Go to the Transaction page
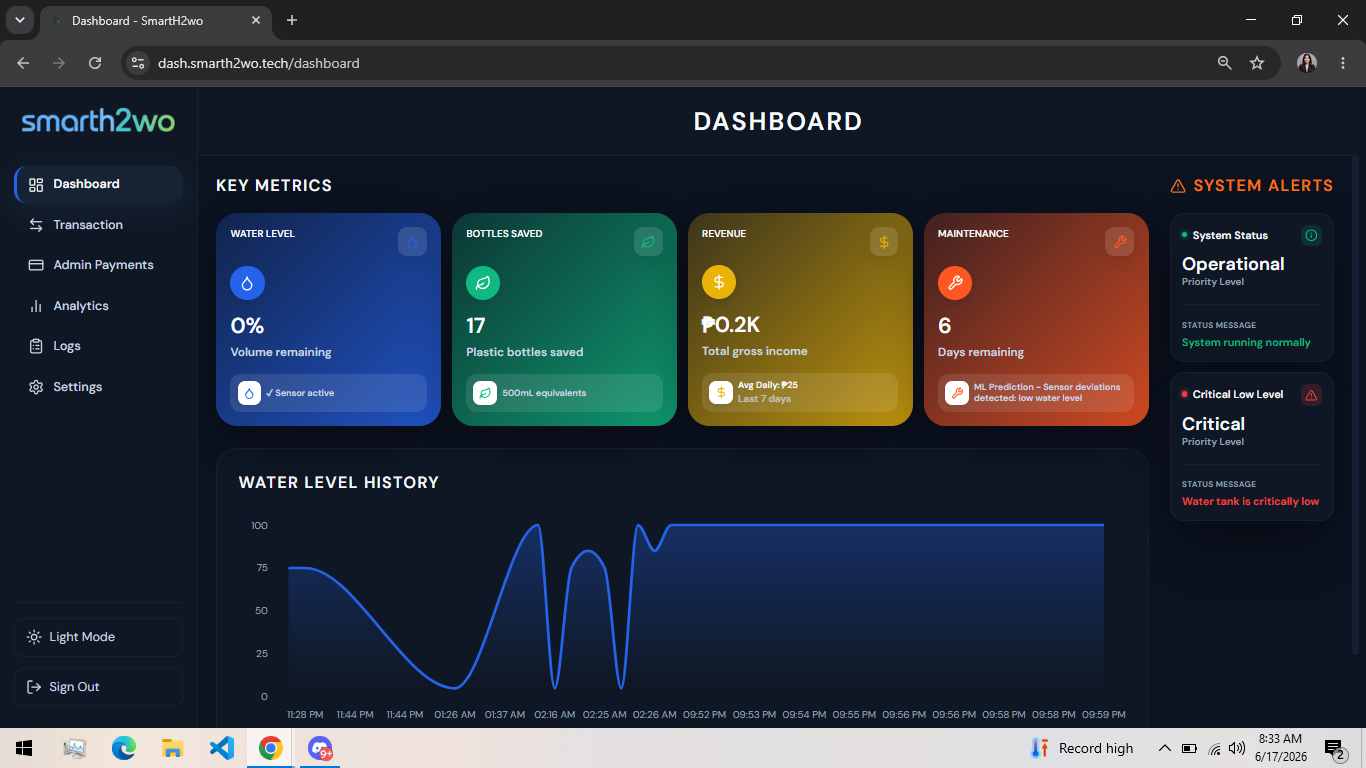The image size is (1366, 768). tap(99, 225)
